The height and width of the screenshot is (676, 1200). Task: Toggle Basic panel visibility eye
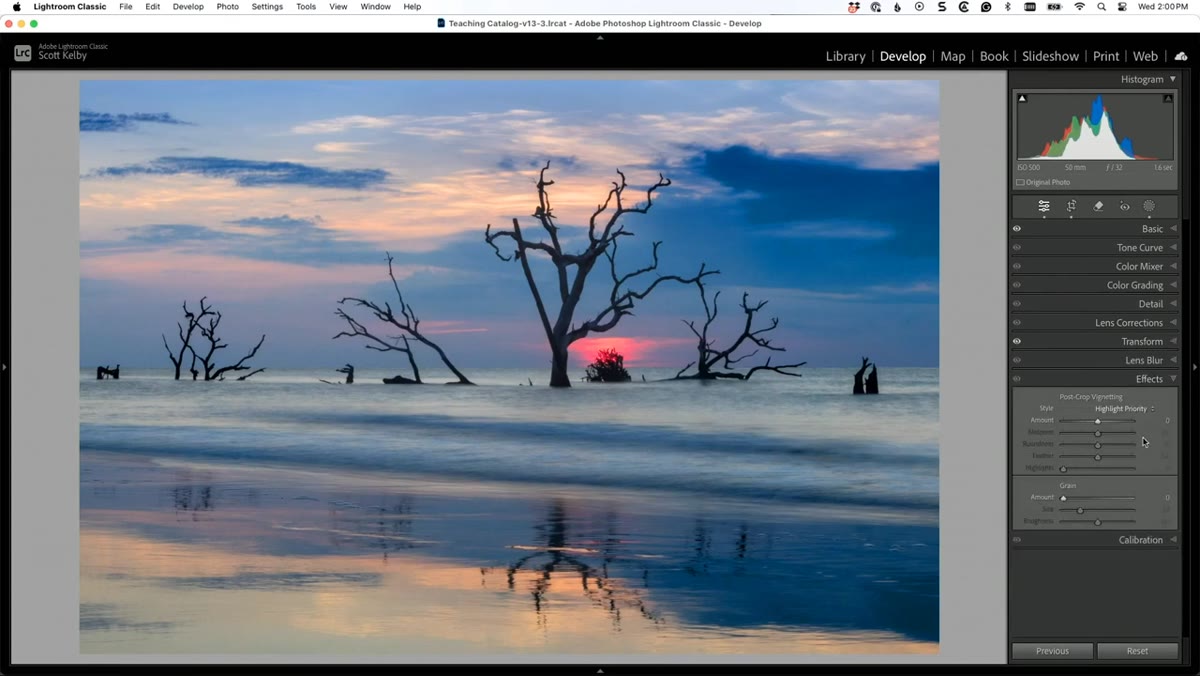pos(1017,229)
